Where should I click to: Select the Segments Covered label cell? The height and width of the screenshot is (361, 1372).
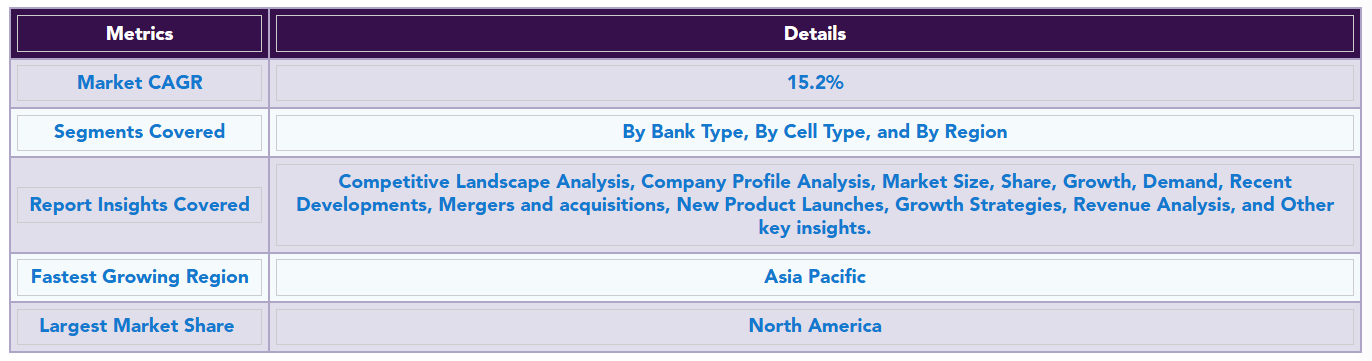point(140,132)
